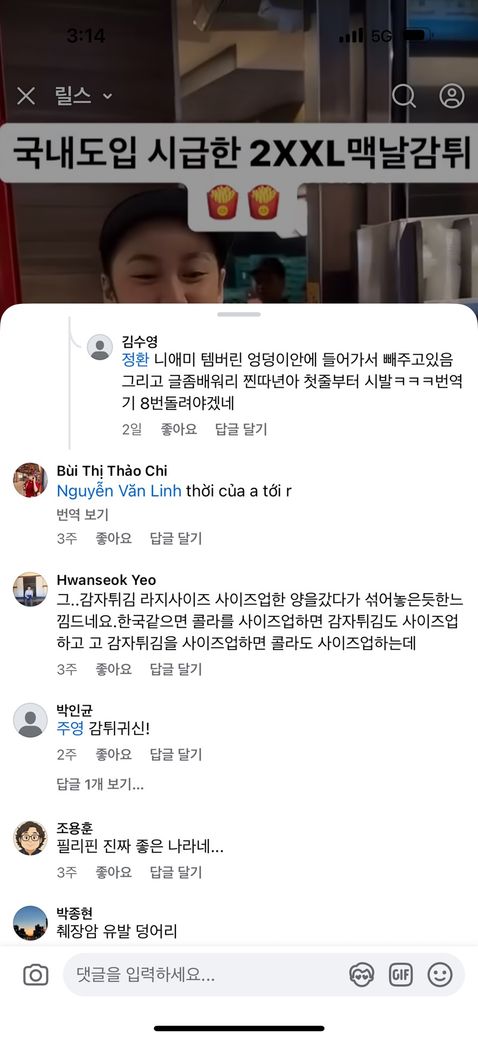Reply to 박인균's comment via 답글 달기

click(176, 754)
